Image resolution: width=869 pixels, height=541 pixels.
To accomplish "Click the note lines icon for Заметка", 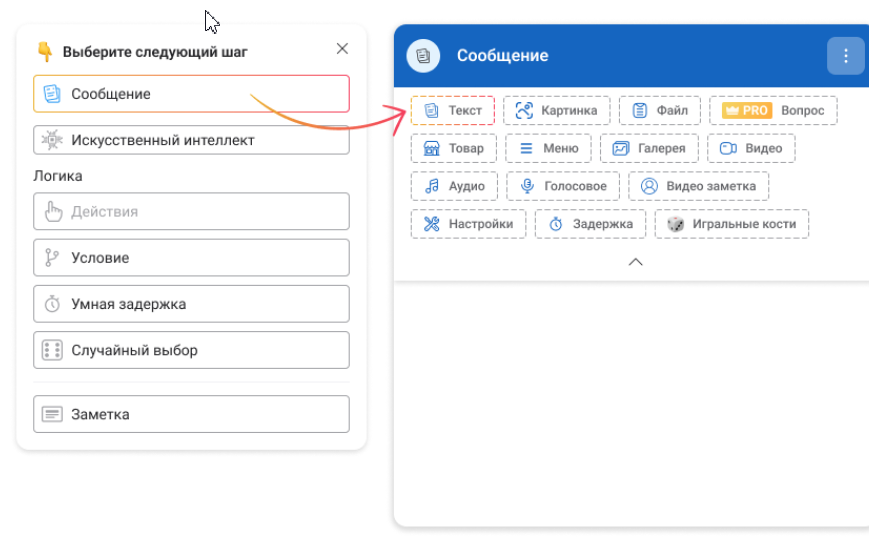I will point(52,414).
